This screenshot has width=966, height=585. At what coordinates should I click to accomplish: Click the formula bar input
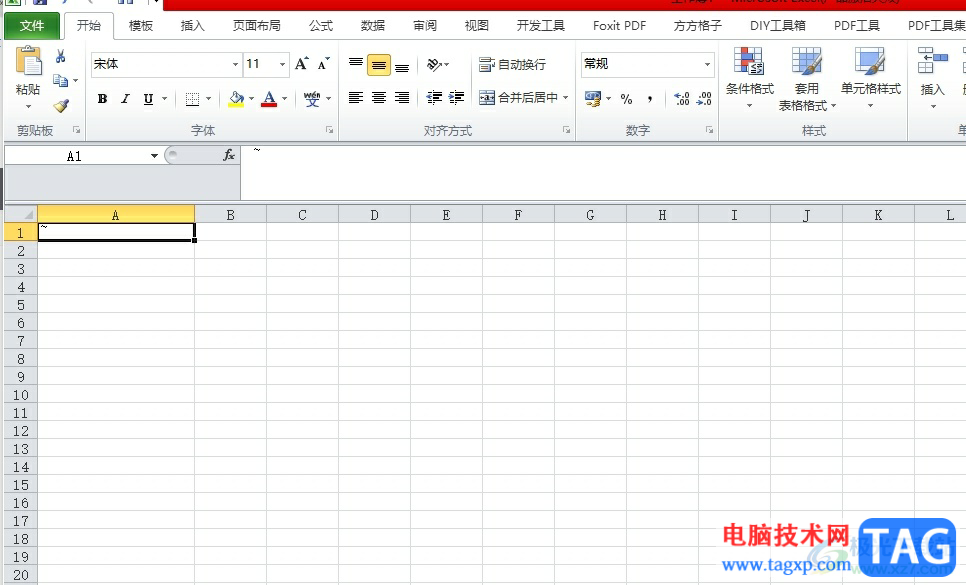[x=603, y=172]
